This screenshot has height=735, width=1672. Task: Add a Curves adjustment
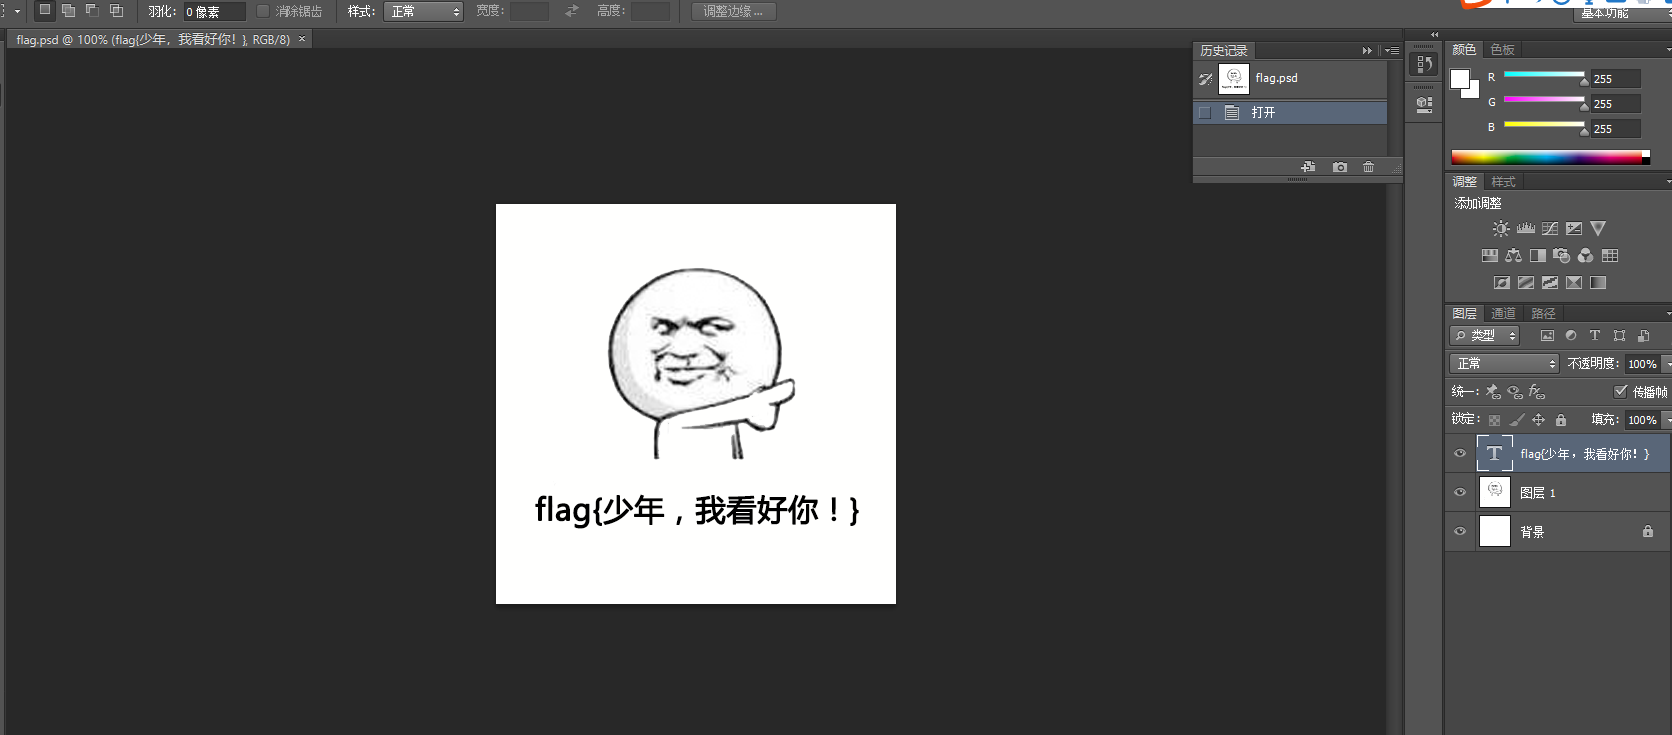(1550, 229)
